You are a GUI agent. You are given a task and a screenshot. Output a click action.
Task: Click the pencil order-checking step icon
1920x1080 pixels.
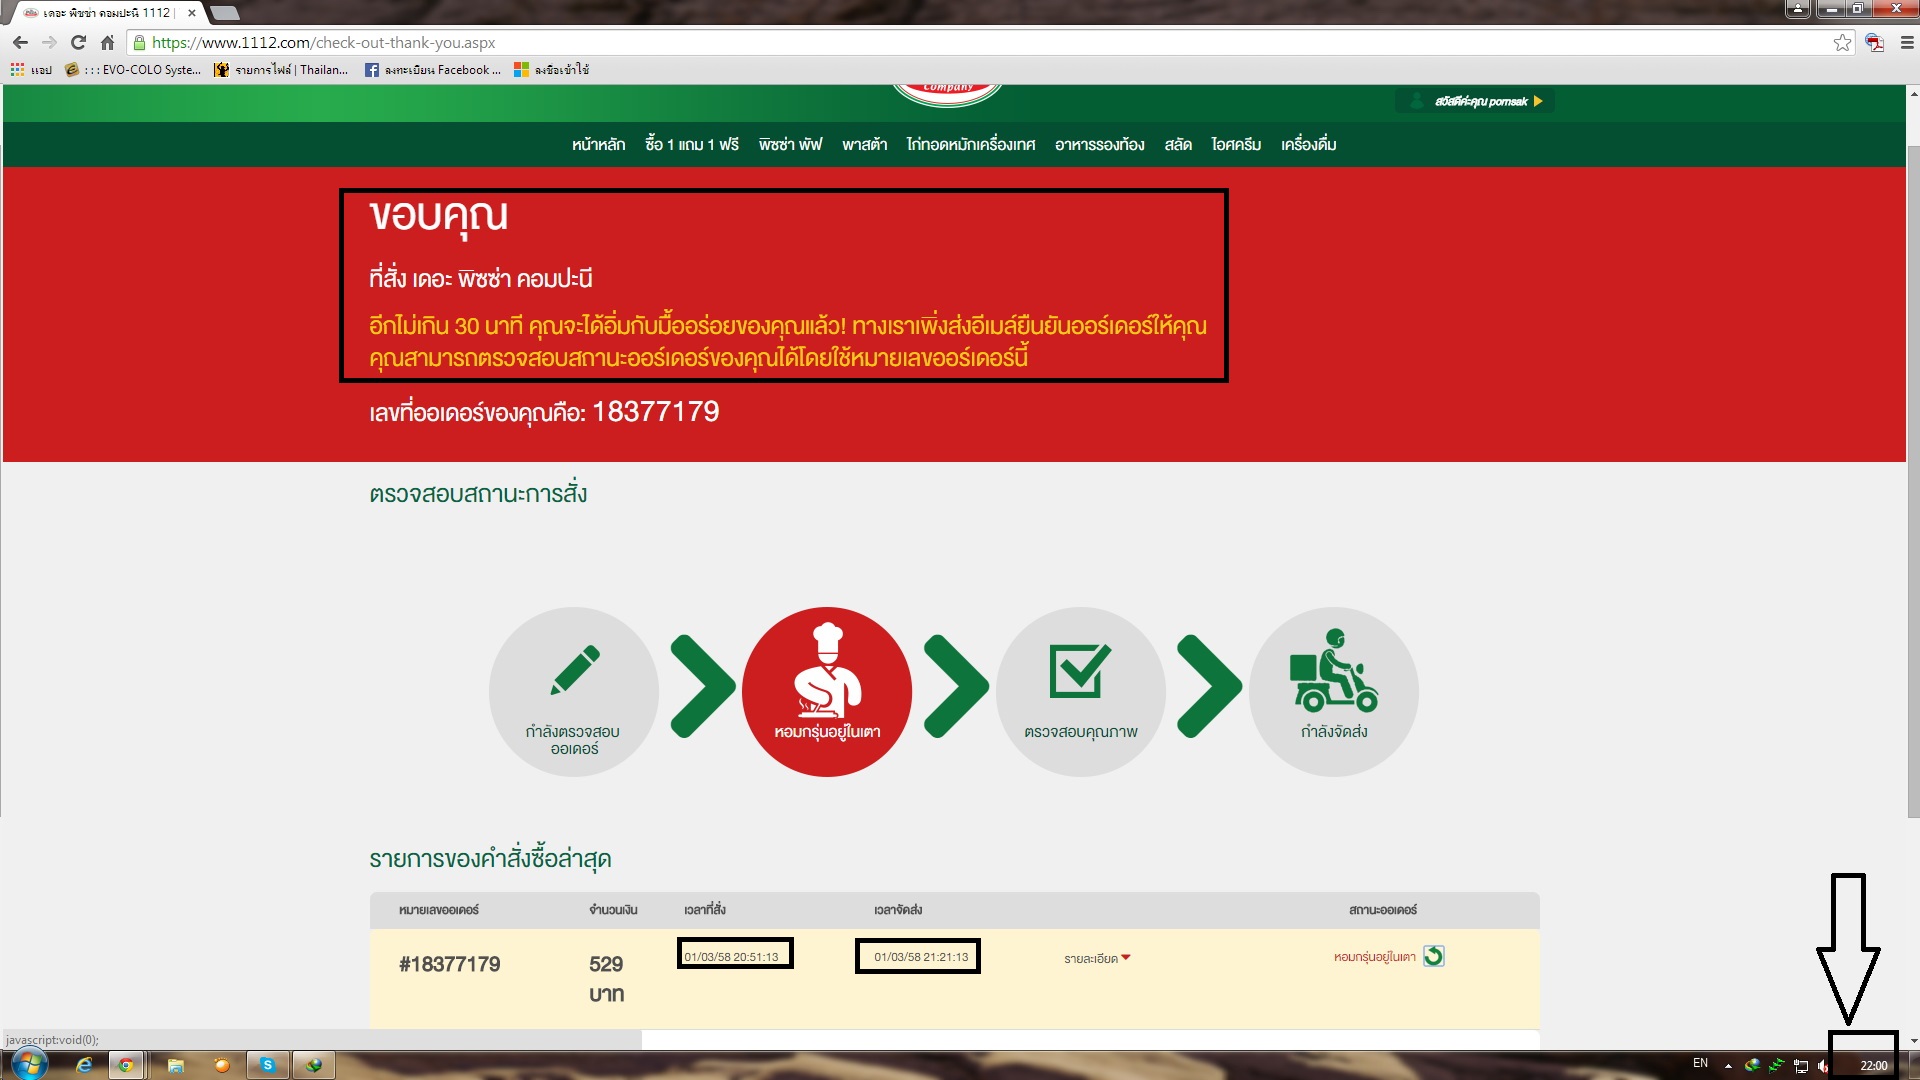[574, 691]
